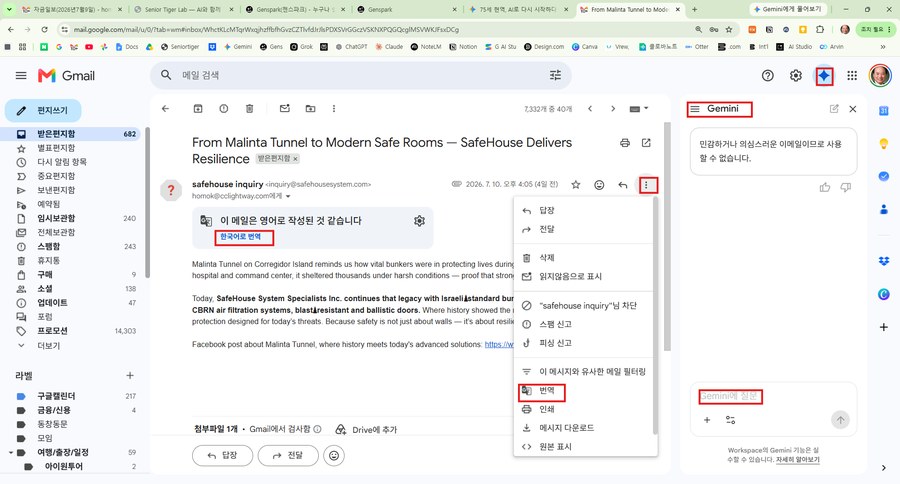
Task: Focus the Gemini question input field
Action: (773, 396)
